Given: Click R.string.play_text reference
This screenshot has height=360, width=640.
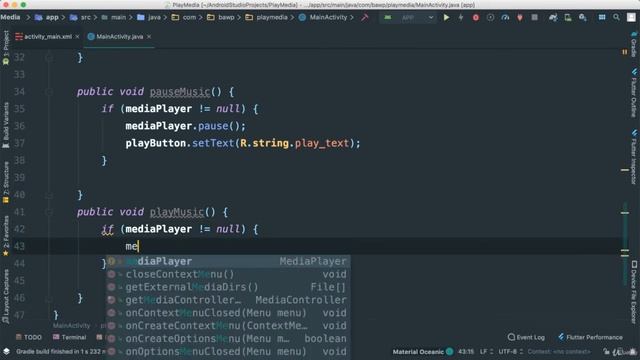Looking at the screenshot, I should click(295, 143).
